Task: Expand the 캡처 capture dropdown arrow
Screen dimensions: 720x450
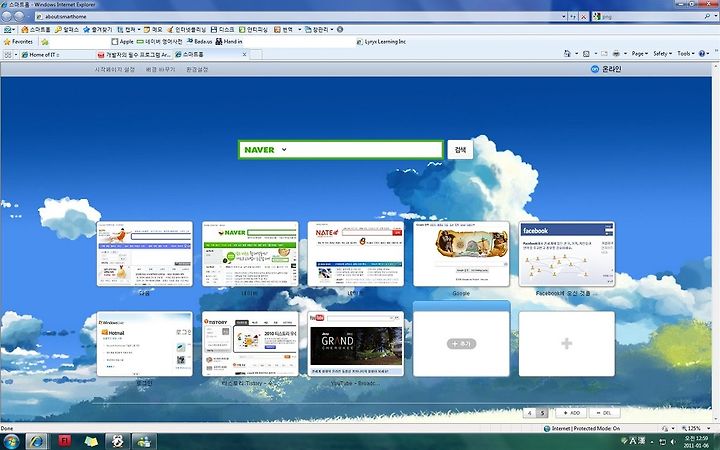Action: point(139,29)
